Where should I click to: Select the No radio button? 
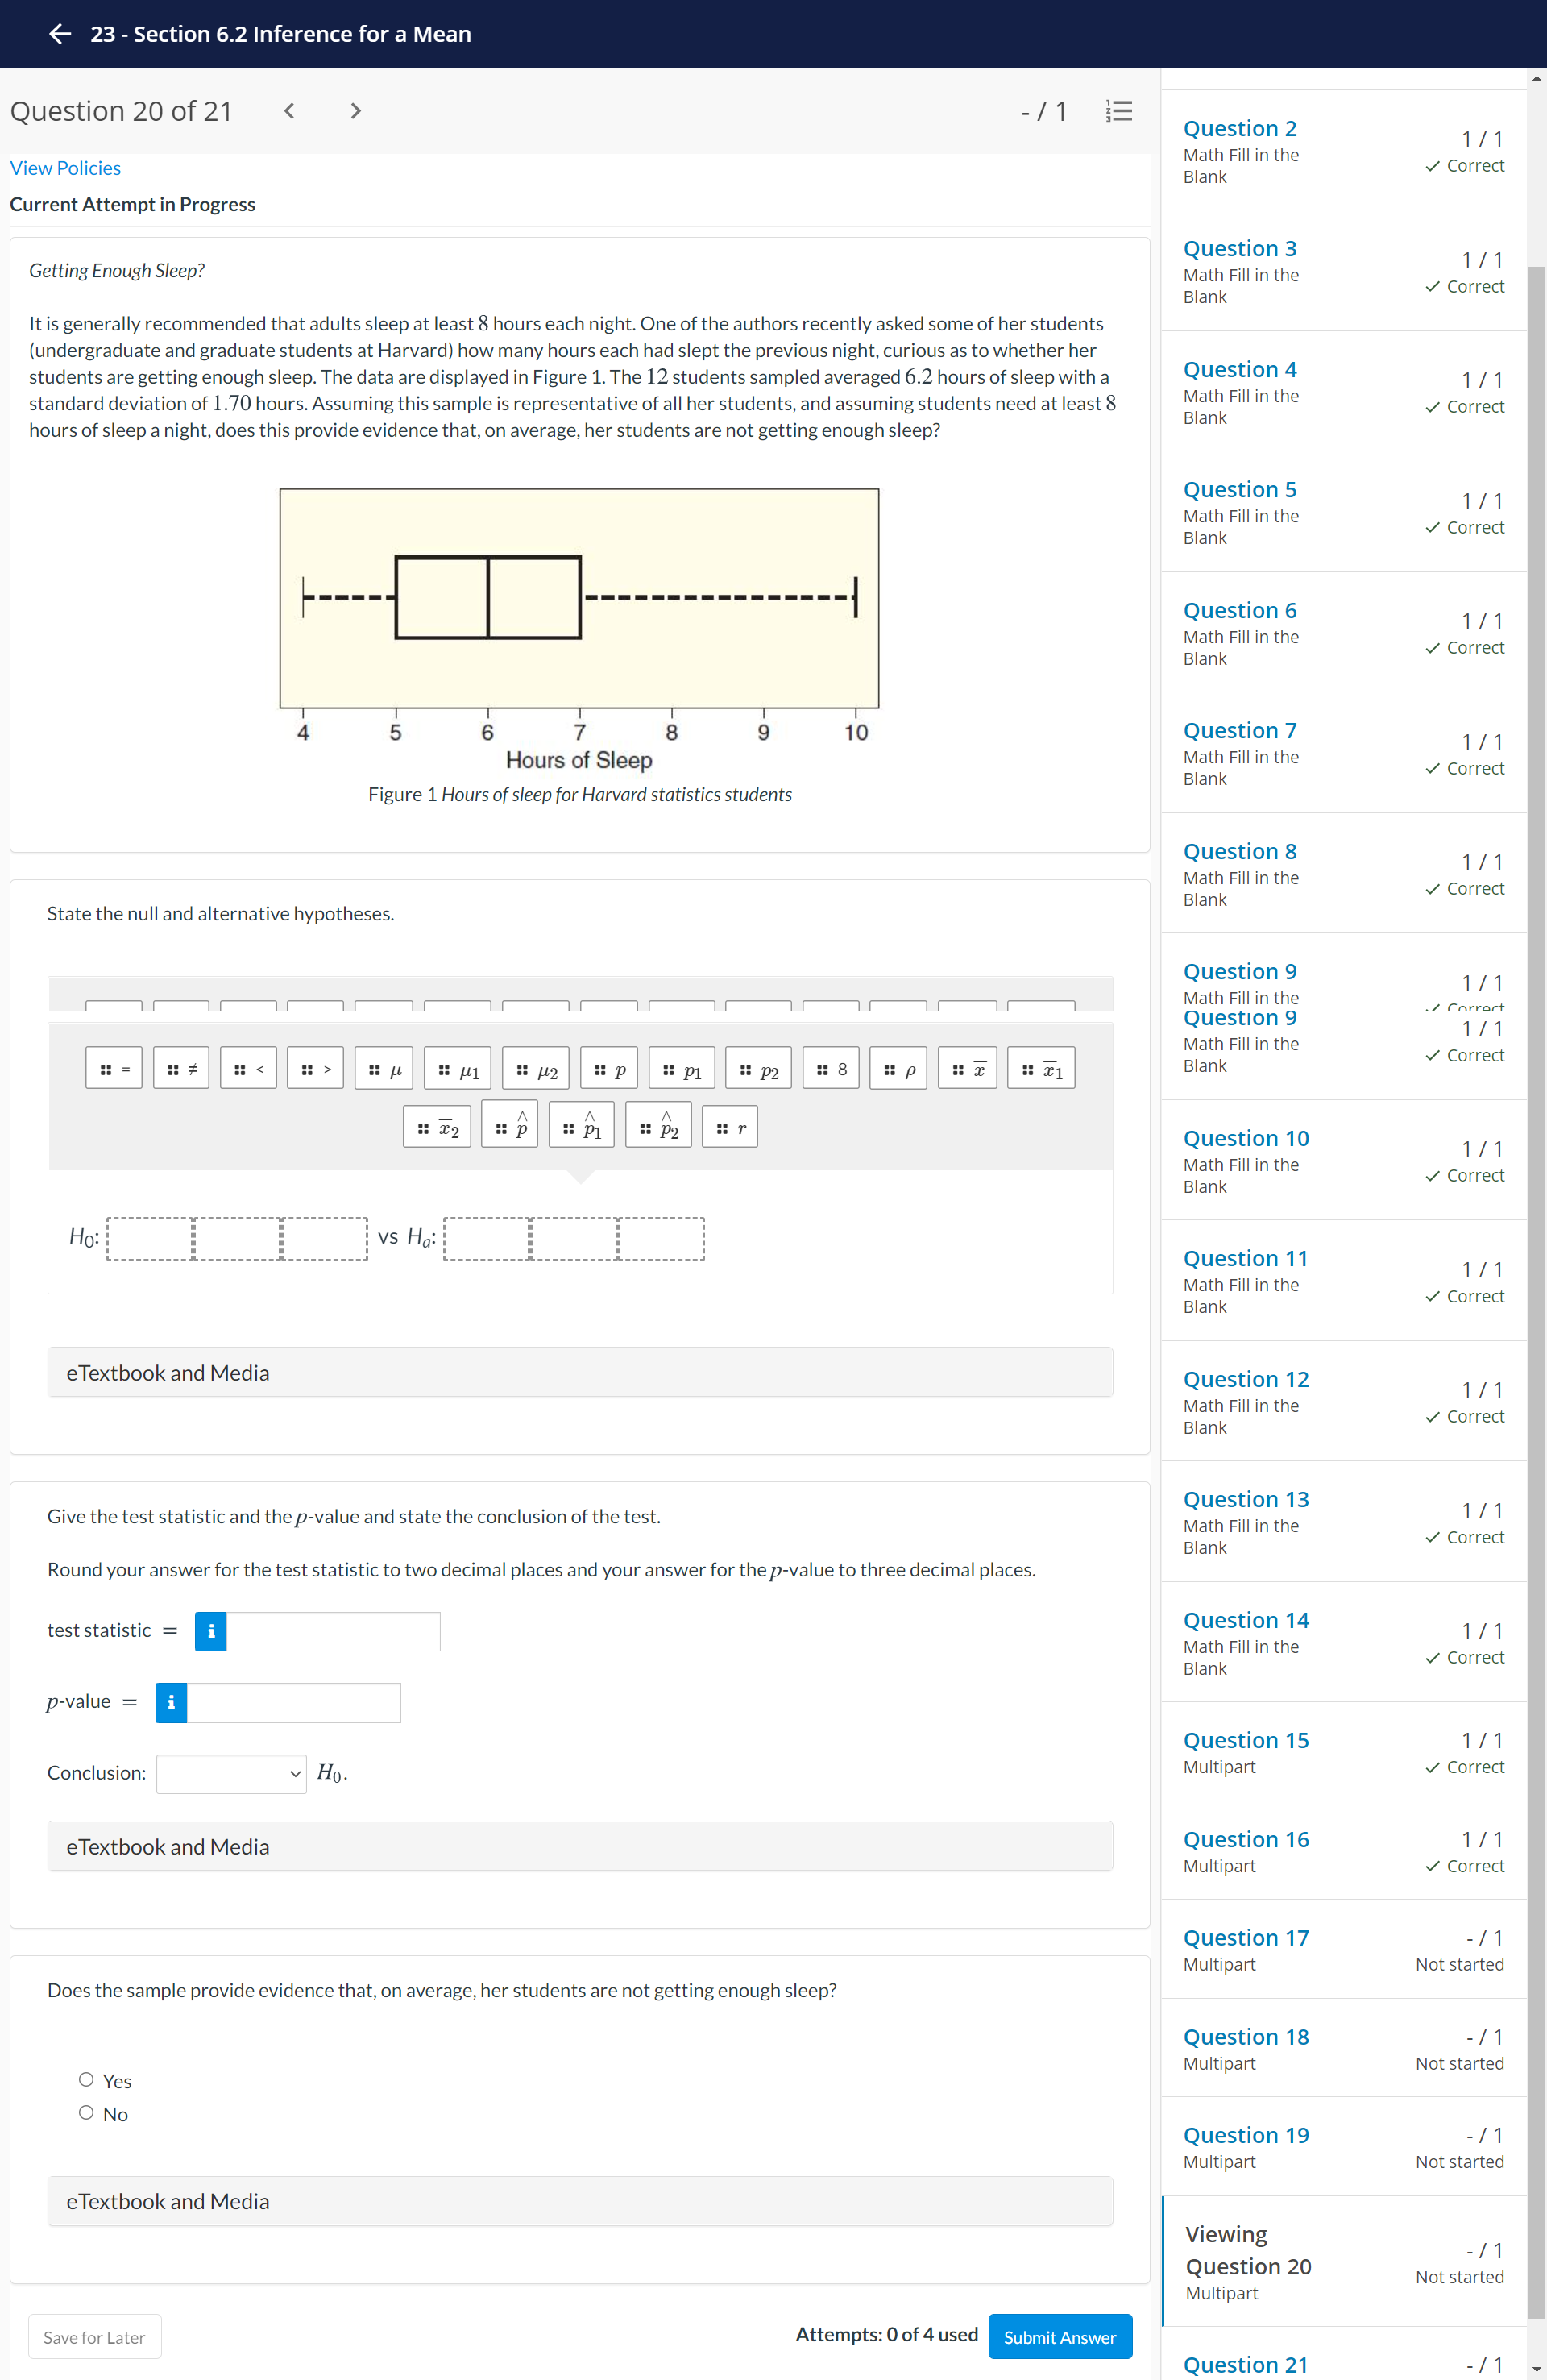[x=86, y=2113]
